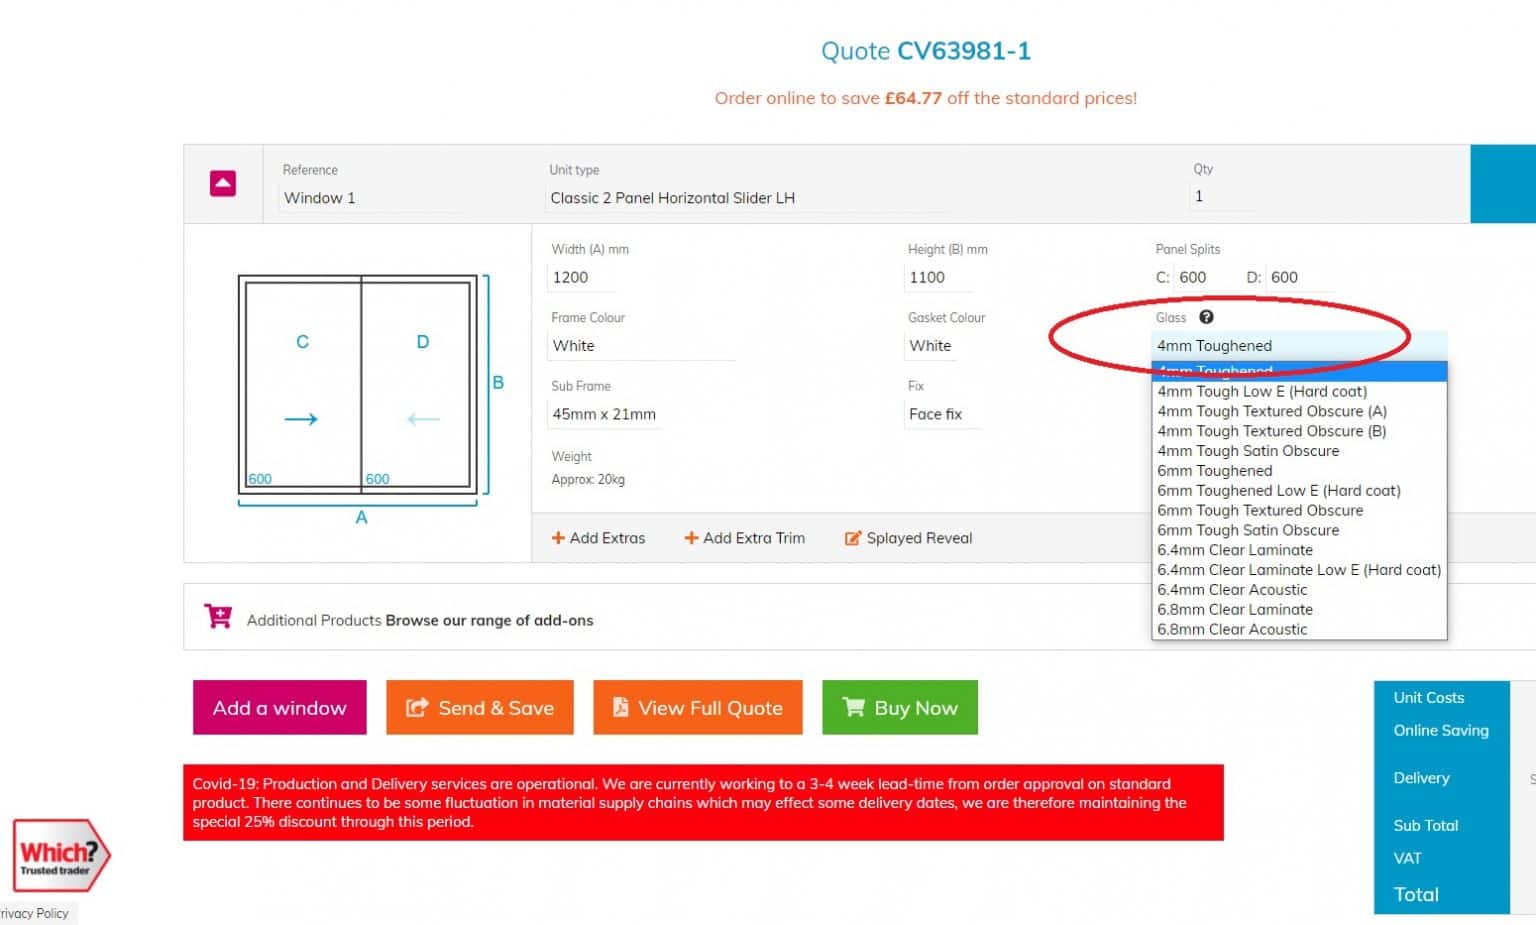Collapse Window 1 with pink arrow icon
The image size is (1536, 925).
click(222, 183)
